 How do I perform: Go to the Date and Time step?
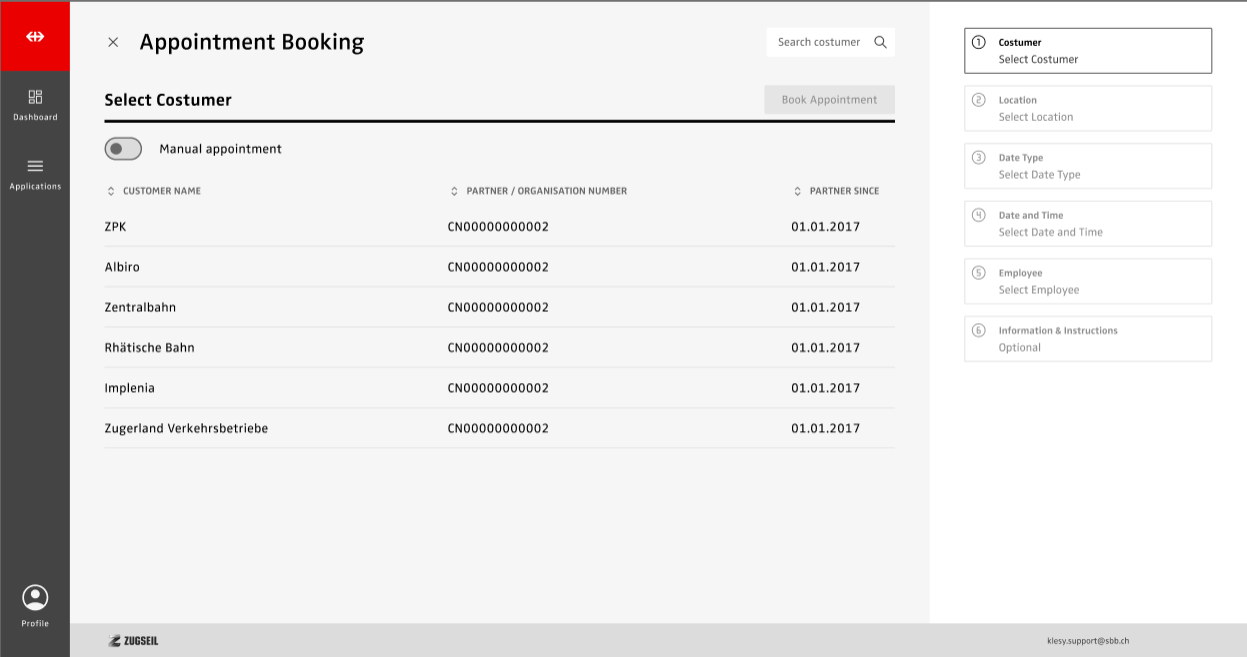(x=1087, y=224)
